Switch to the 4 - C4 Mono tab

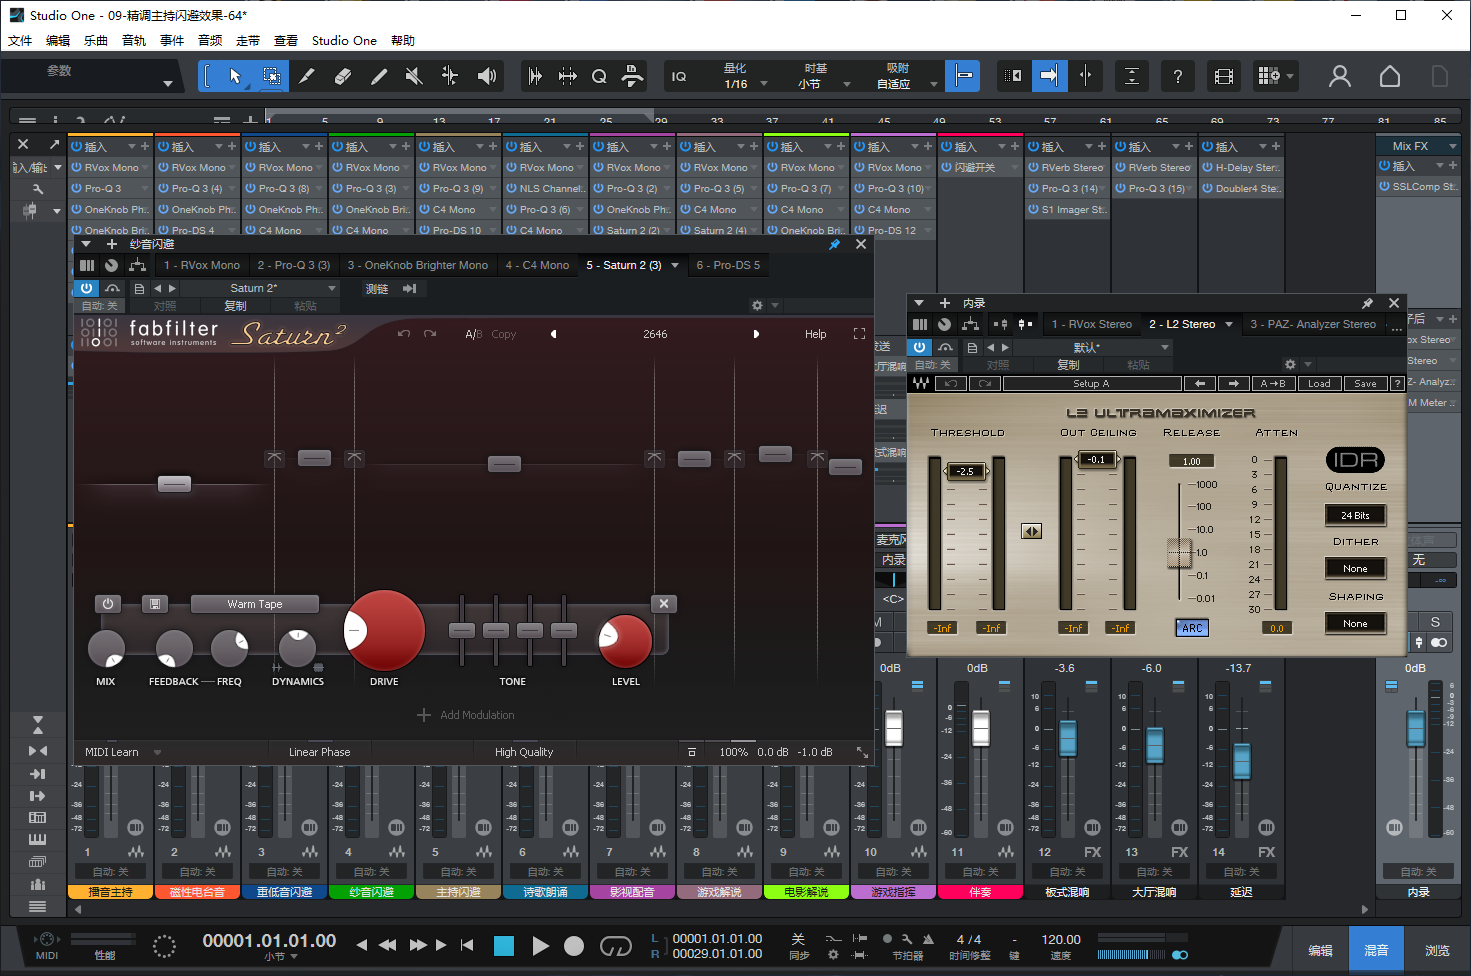[537, 265]
